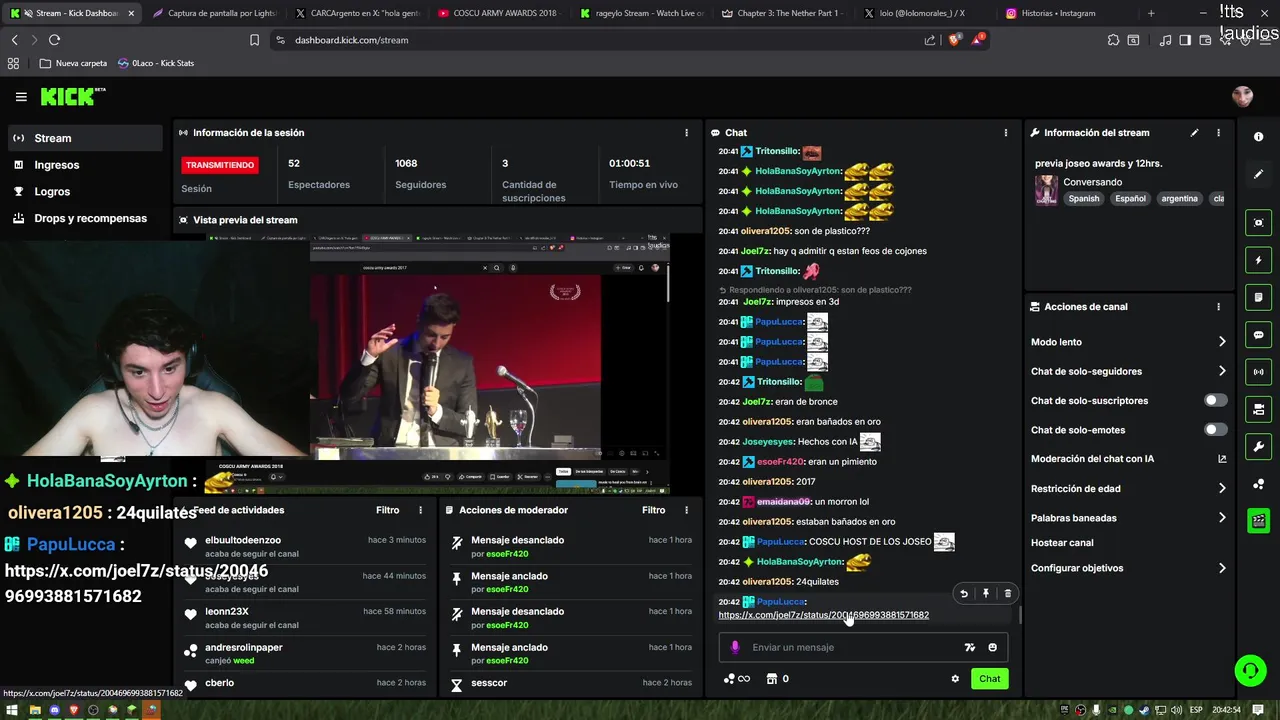Screen dimensions: 1280x720
Task: Open a new browser tab with the plus button
Action: tap(1151, 13)
